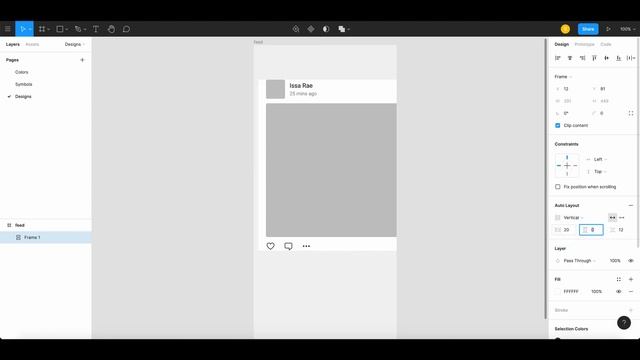640x360 pixels.
Task: Click the FFFFFF fill color swatch
Action: click(558, 291)
